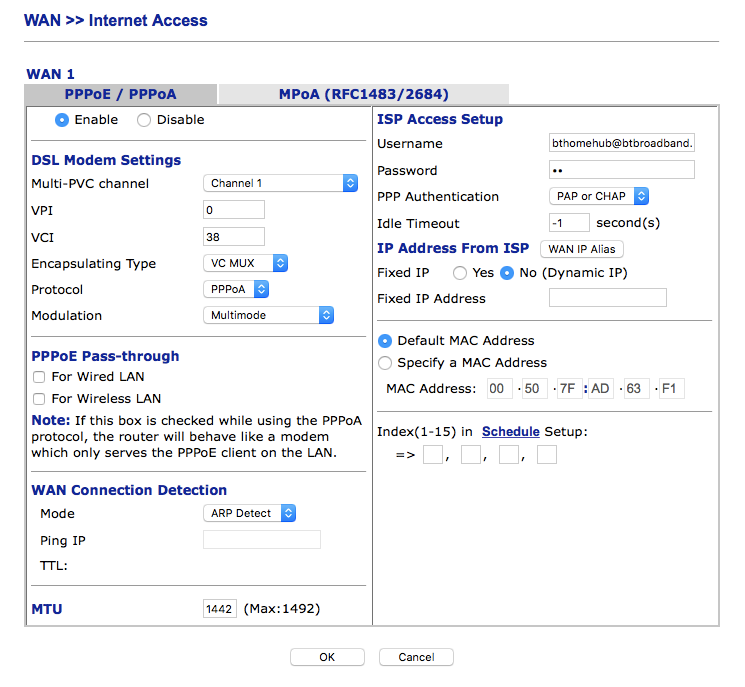This screenshot has height=687, width=745.
Task: Click the fourth schedule index box
Action: pos(547,454)
